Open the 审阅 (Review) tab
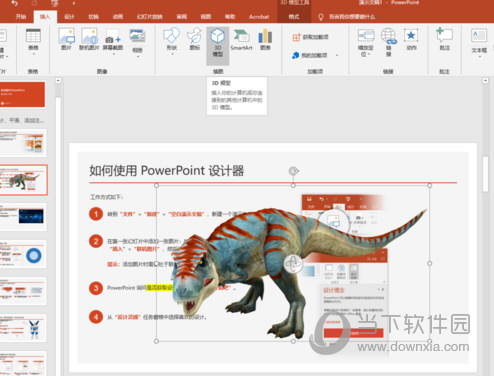 182,16
